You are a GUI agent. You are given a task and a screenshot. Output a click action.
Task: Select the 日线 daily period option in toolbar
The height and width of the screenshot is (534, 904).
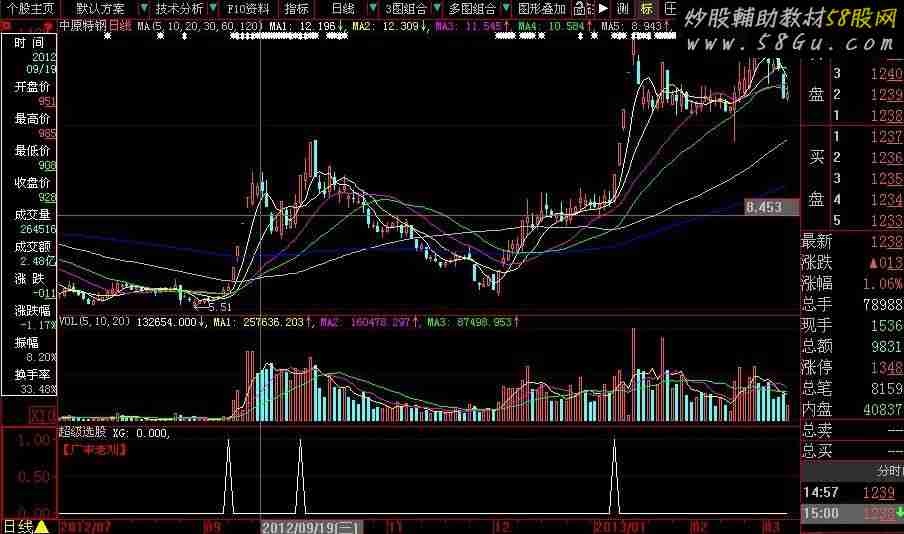tap(343, 9)
